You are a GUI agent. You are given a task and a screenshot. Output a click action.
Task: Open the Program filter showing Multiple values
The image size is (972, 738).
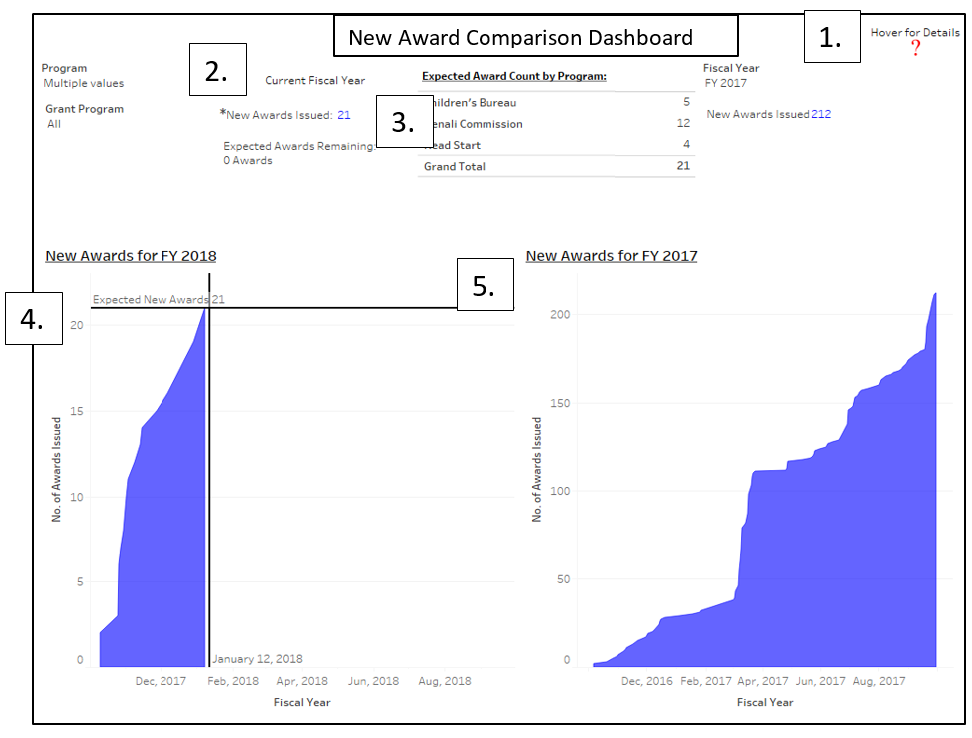coord(84,84)
